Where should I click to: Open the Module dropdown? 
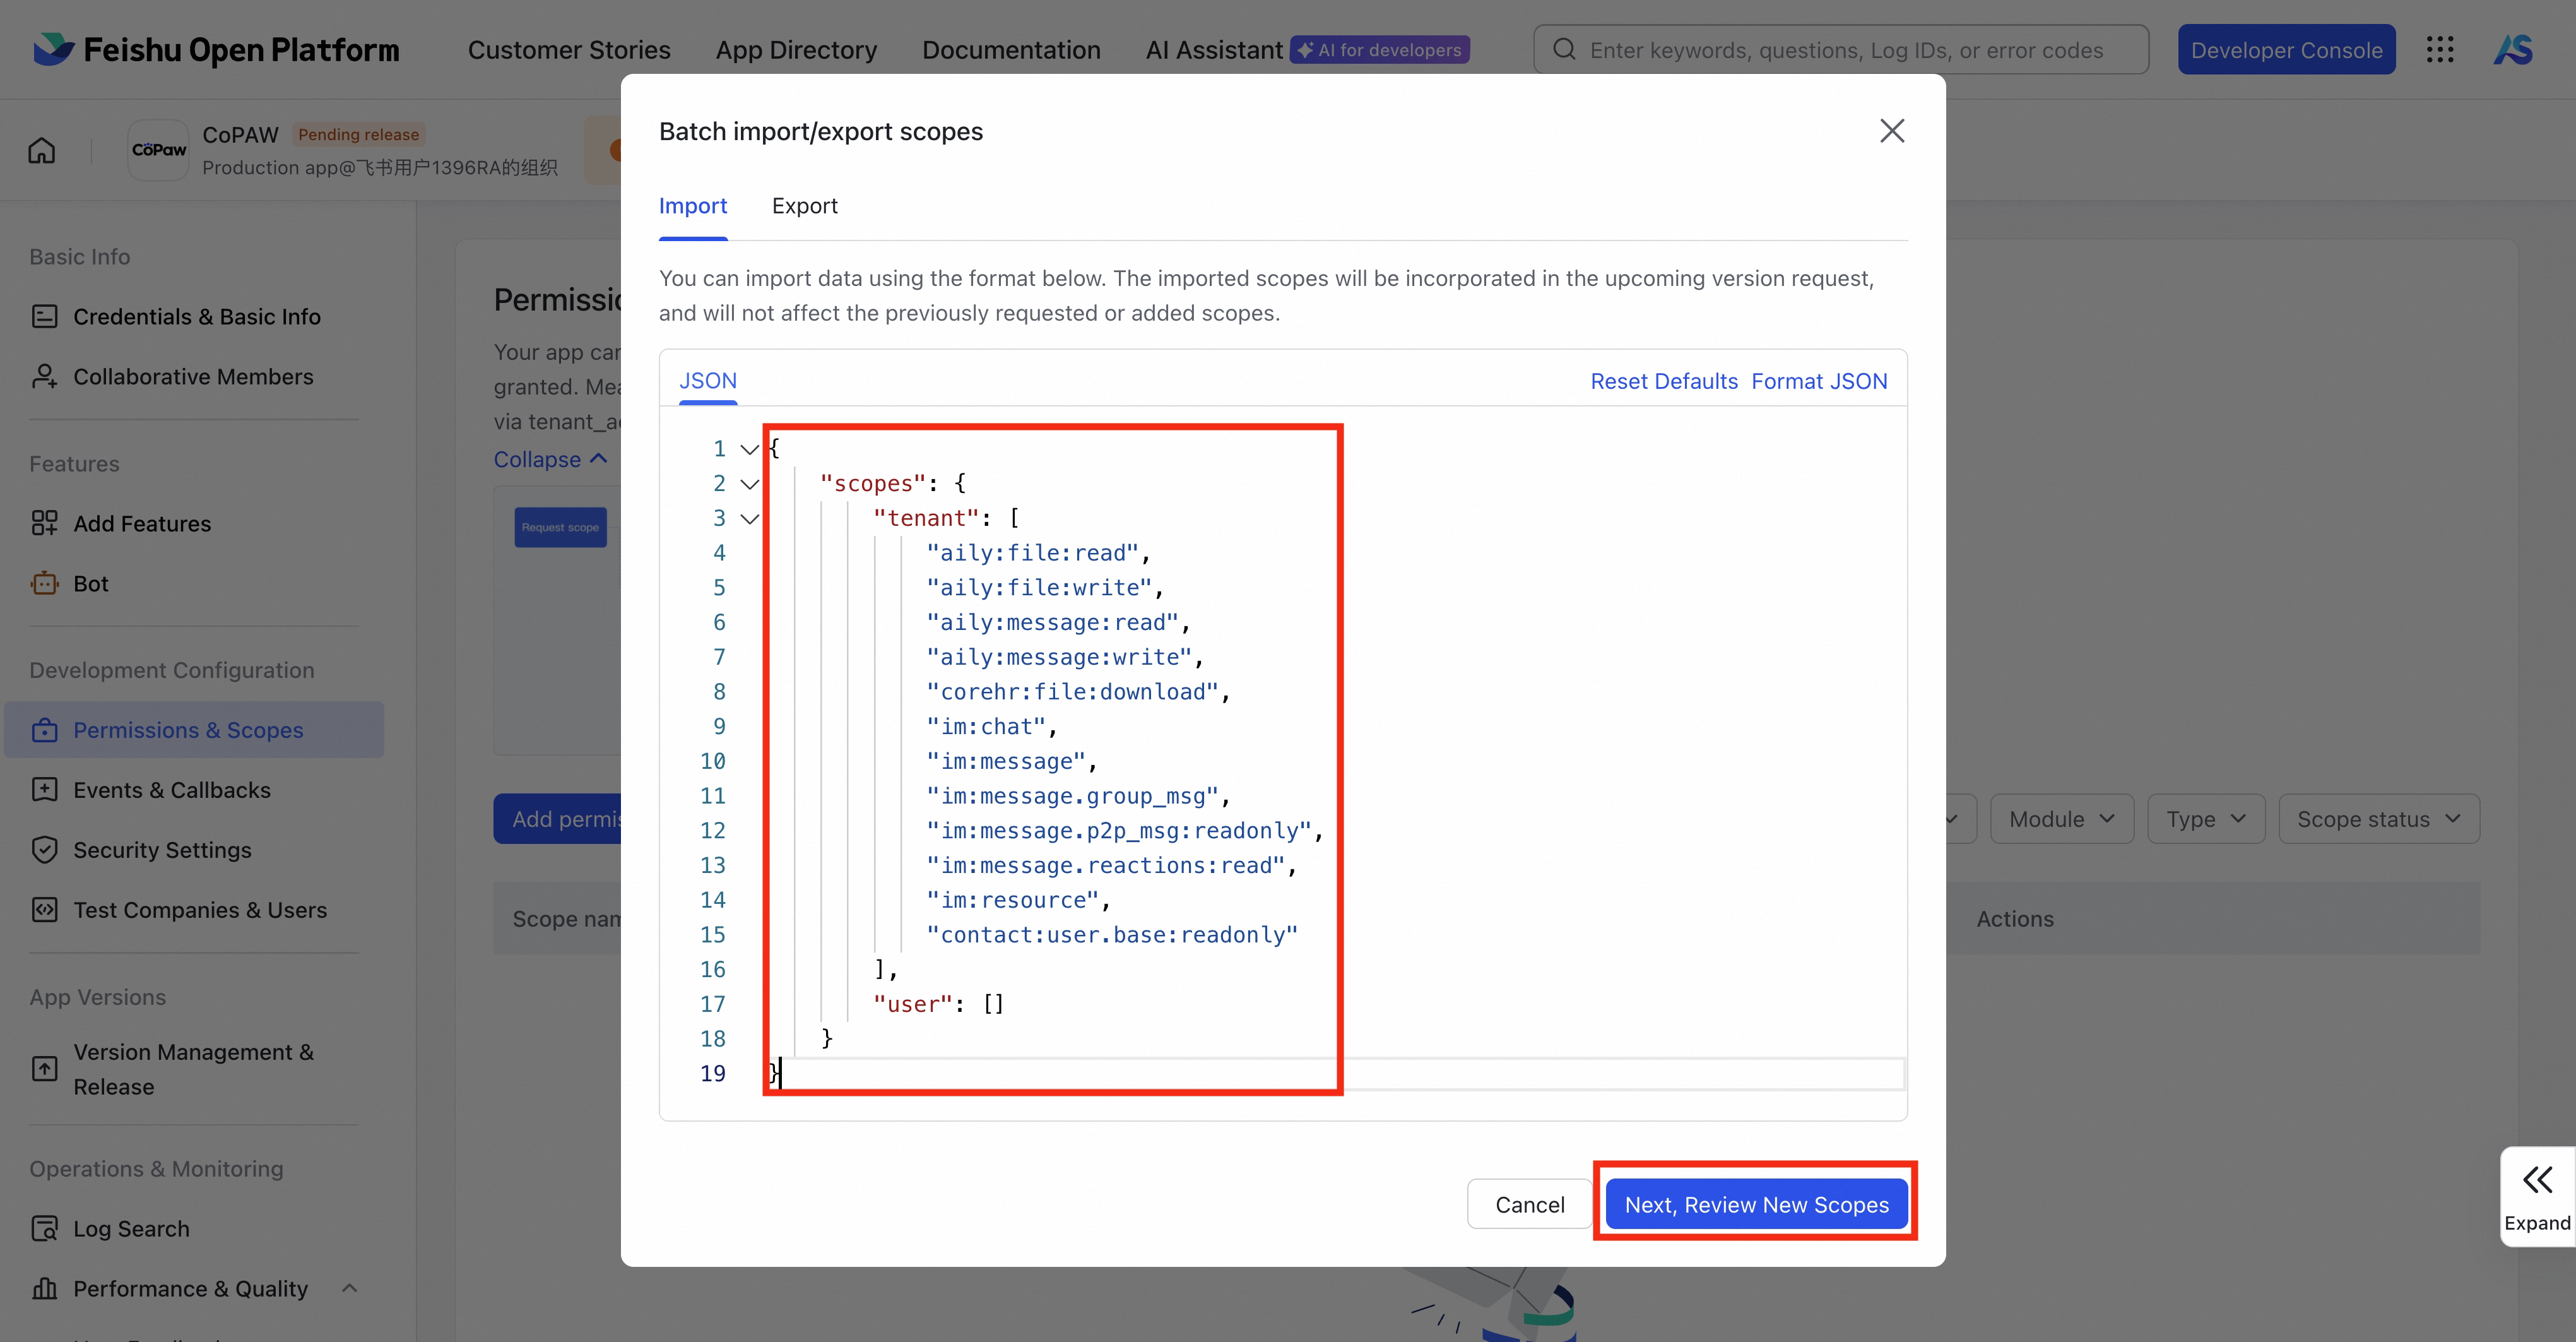tap(2060, 818)
